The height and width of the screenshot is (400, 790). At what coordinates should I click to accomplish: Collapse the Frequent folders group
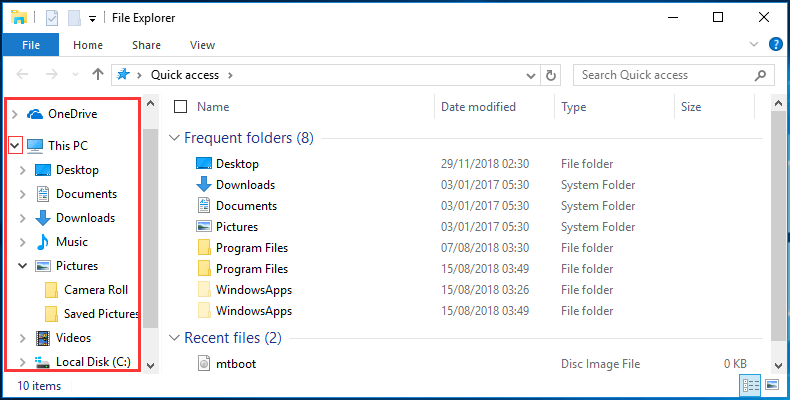tap(174, 138)
